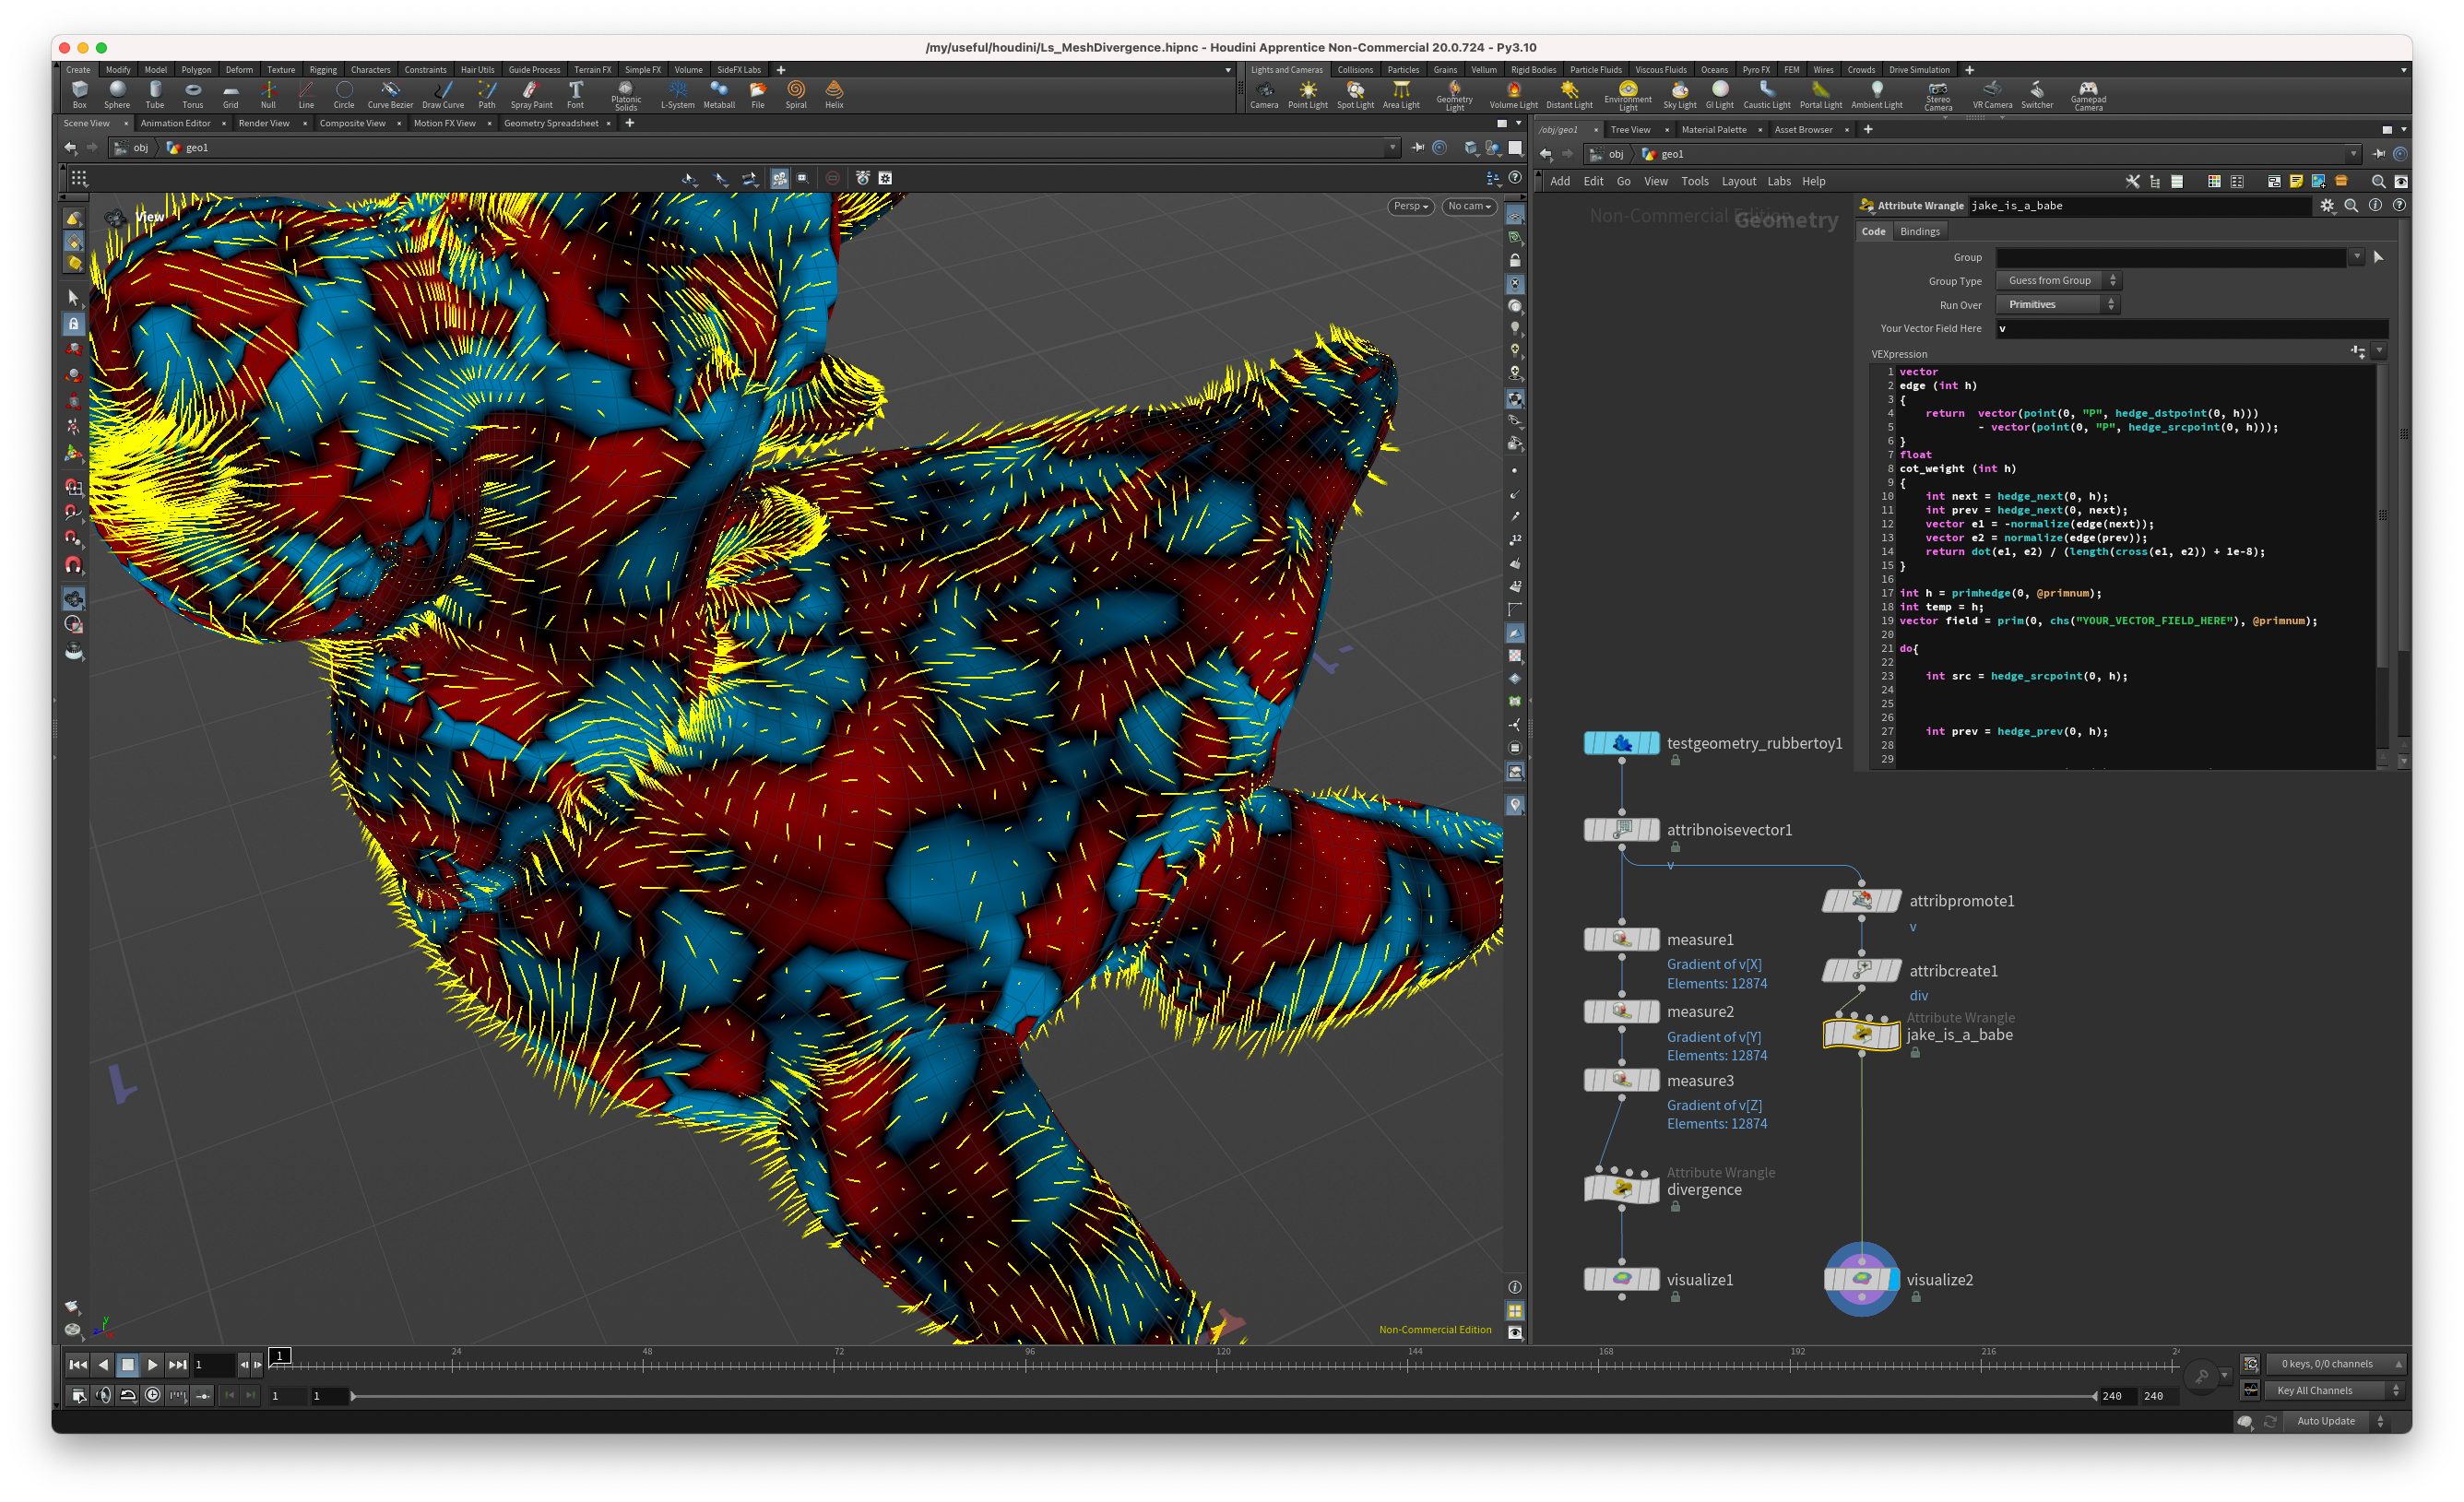The width and height of the screenshot is (2464, 1502).
Task: Toggle real-time playback clock icon
Action: point(152,1395)
